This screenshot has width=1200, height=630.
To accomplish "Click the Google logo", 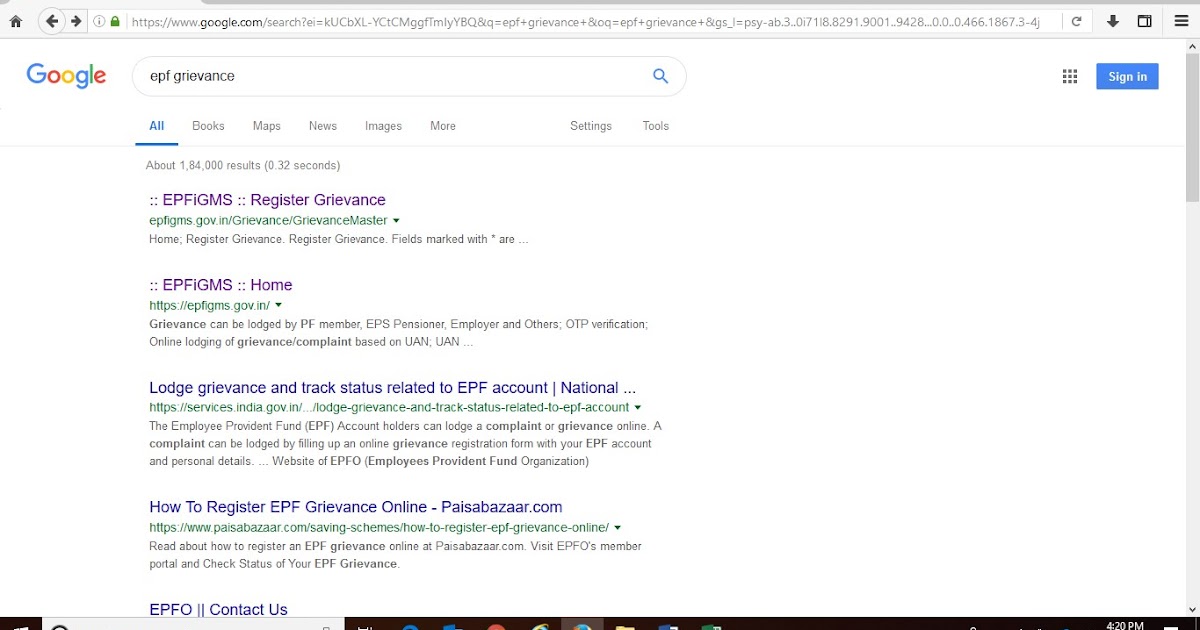I will pos(66,76).
